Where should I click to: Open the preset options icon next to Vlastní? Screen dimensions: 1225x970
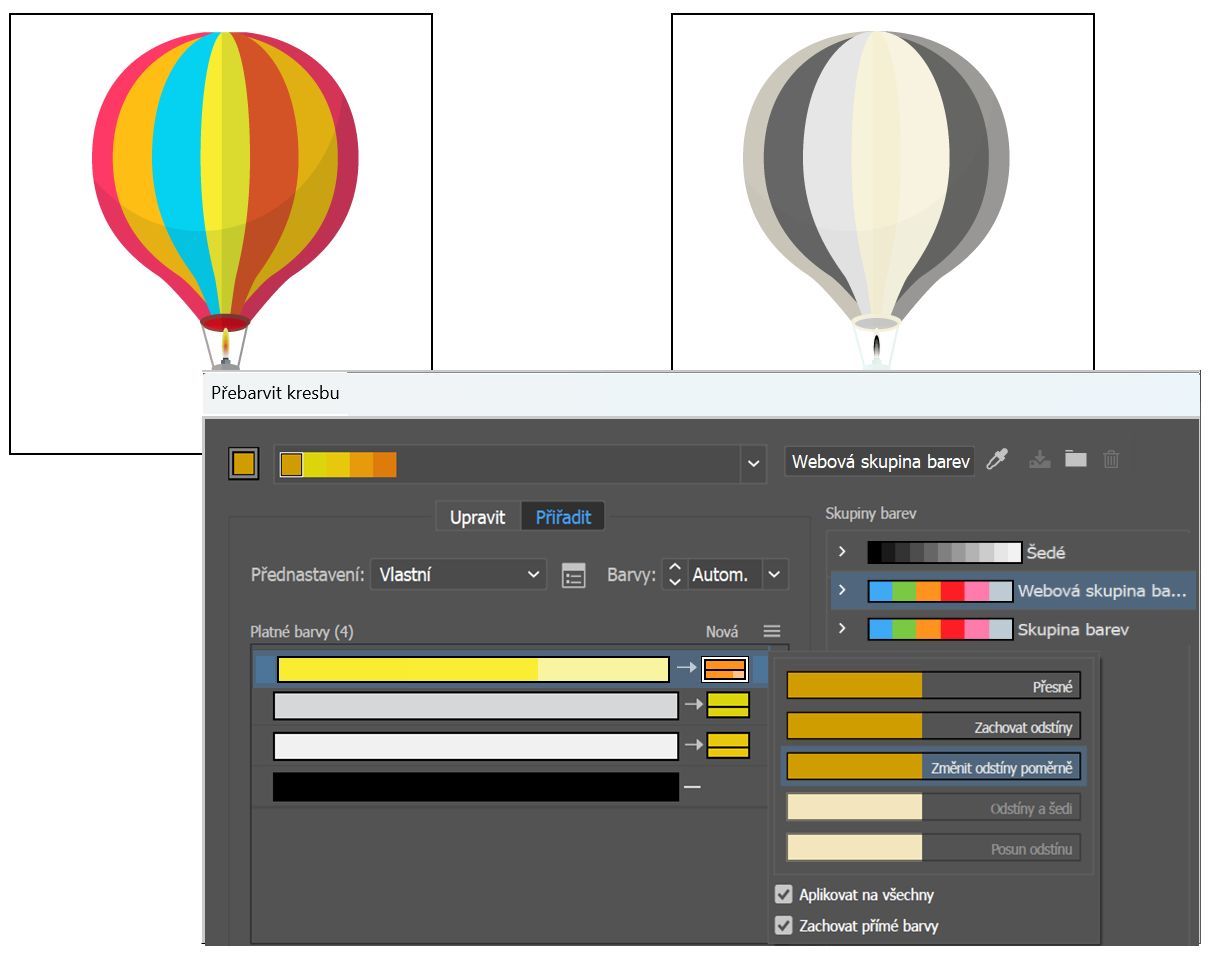click(x=573, y=576)
